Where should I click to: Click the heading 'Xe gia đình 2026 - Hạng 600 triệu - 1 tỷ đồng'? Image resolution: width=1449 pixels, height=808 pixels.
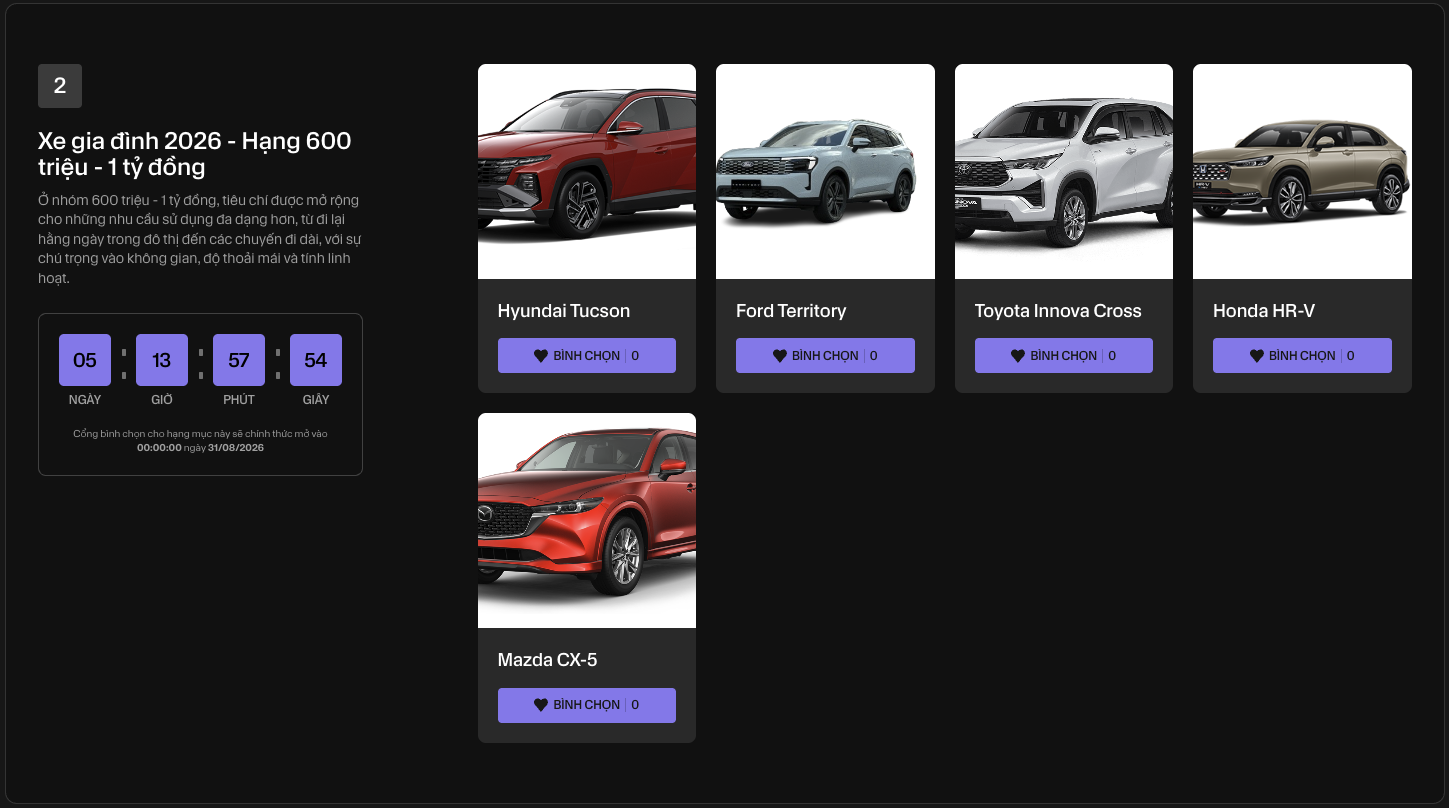click(195, 153)
